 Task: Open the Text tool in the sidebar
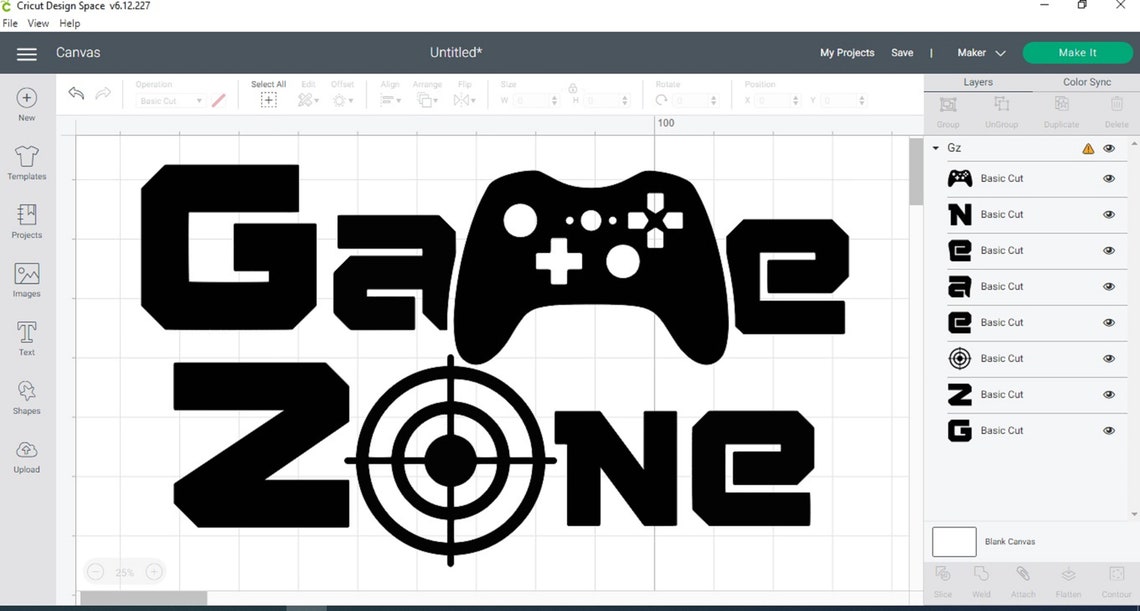[x=26, y=336]
